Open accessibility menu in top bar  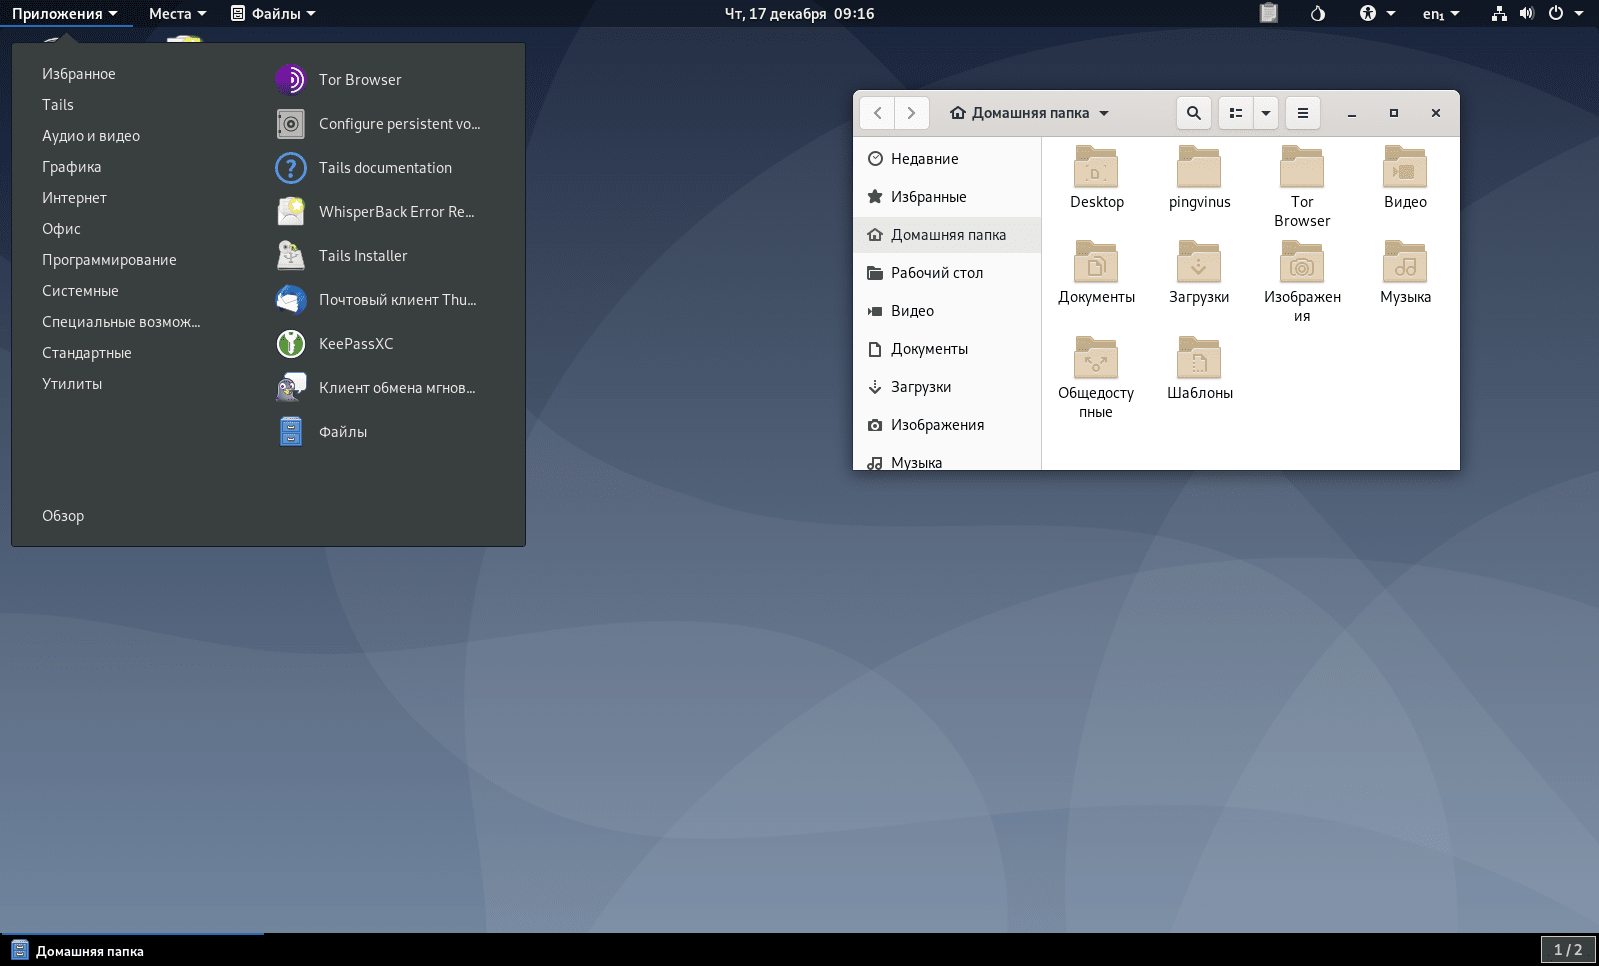tap(1377, 13)
